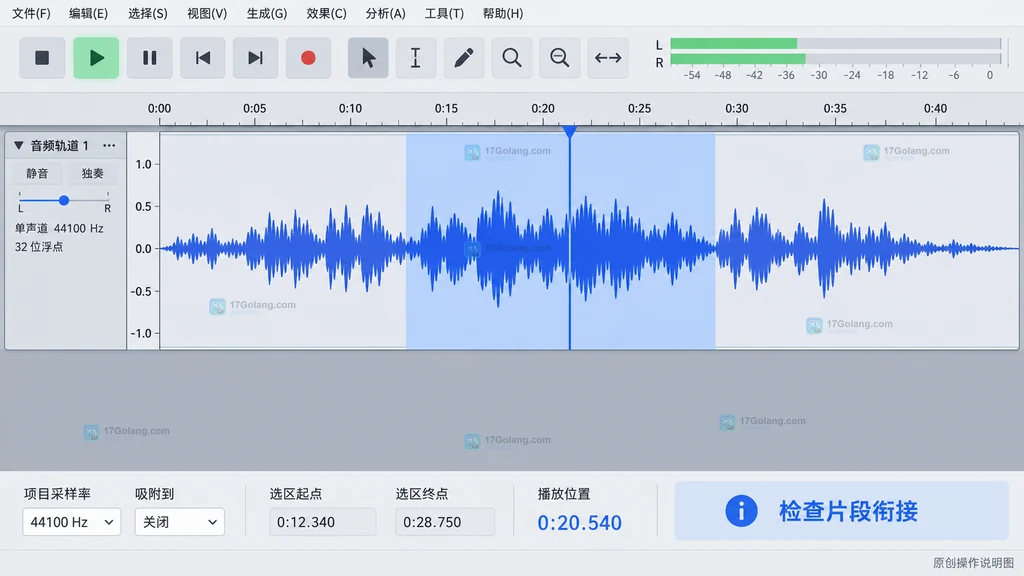Click the 1.0 amplitude scale label
The width and height of the screenshot is (1024, 576).
pos(143,165)
